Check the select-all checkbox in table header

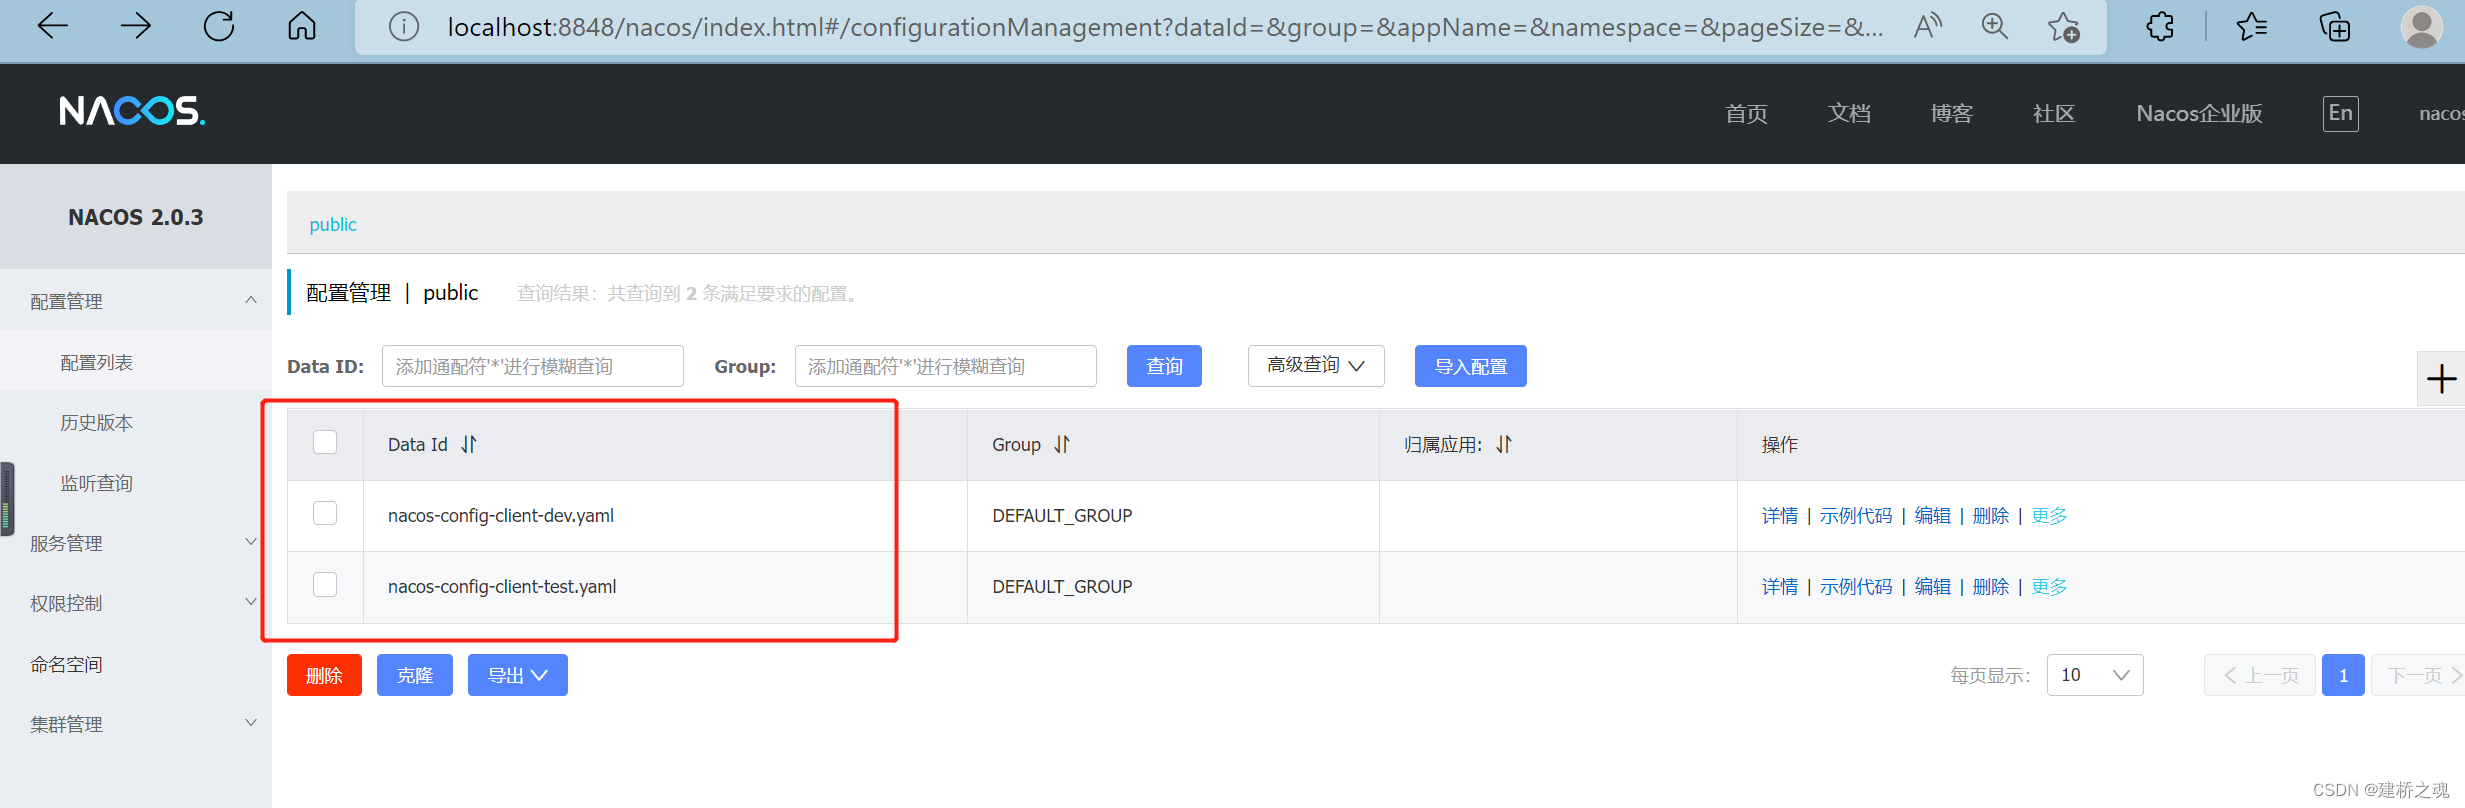[x=325, y=442]
